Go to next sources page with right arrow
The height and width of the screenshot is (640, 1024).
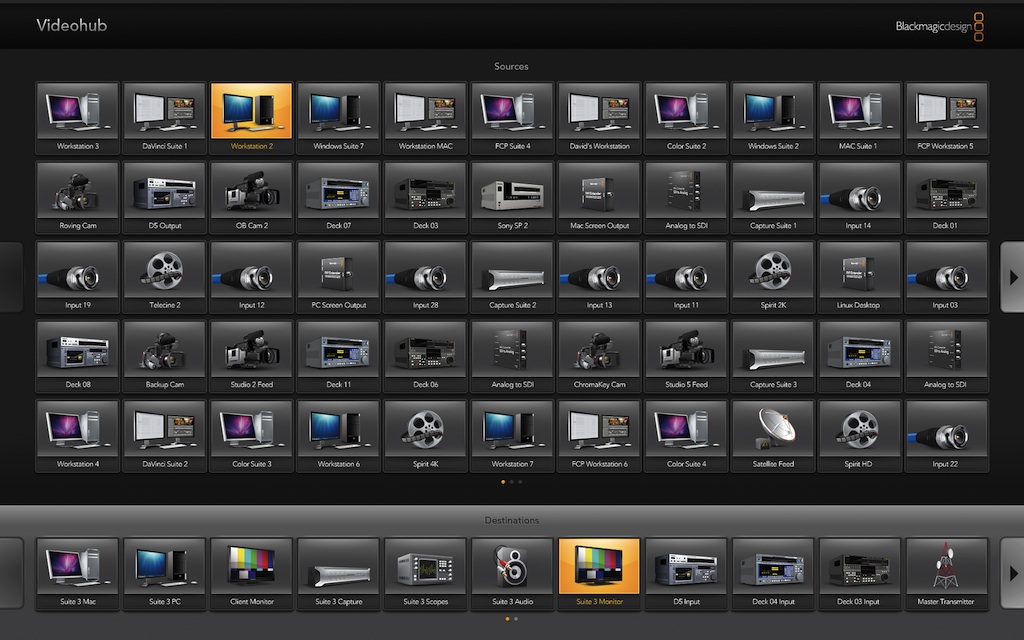[1011, 276]
